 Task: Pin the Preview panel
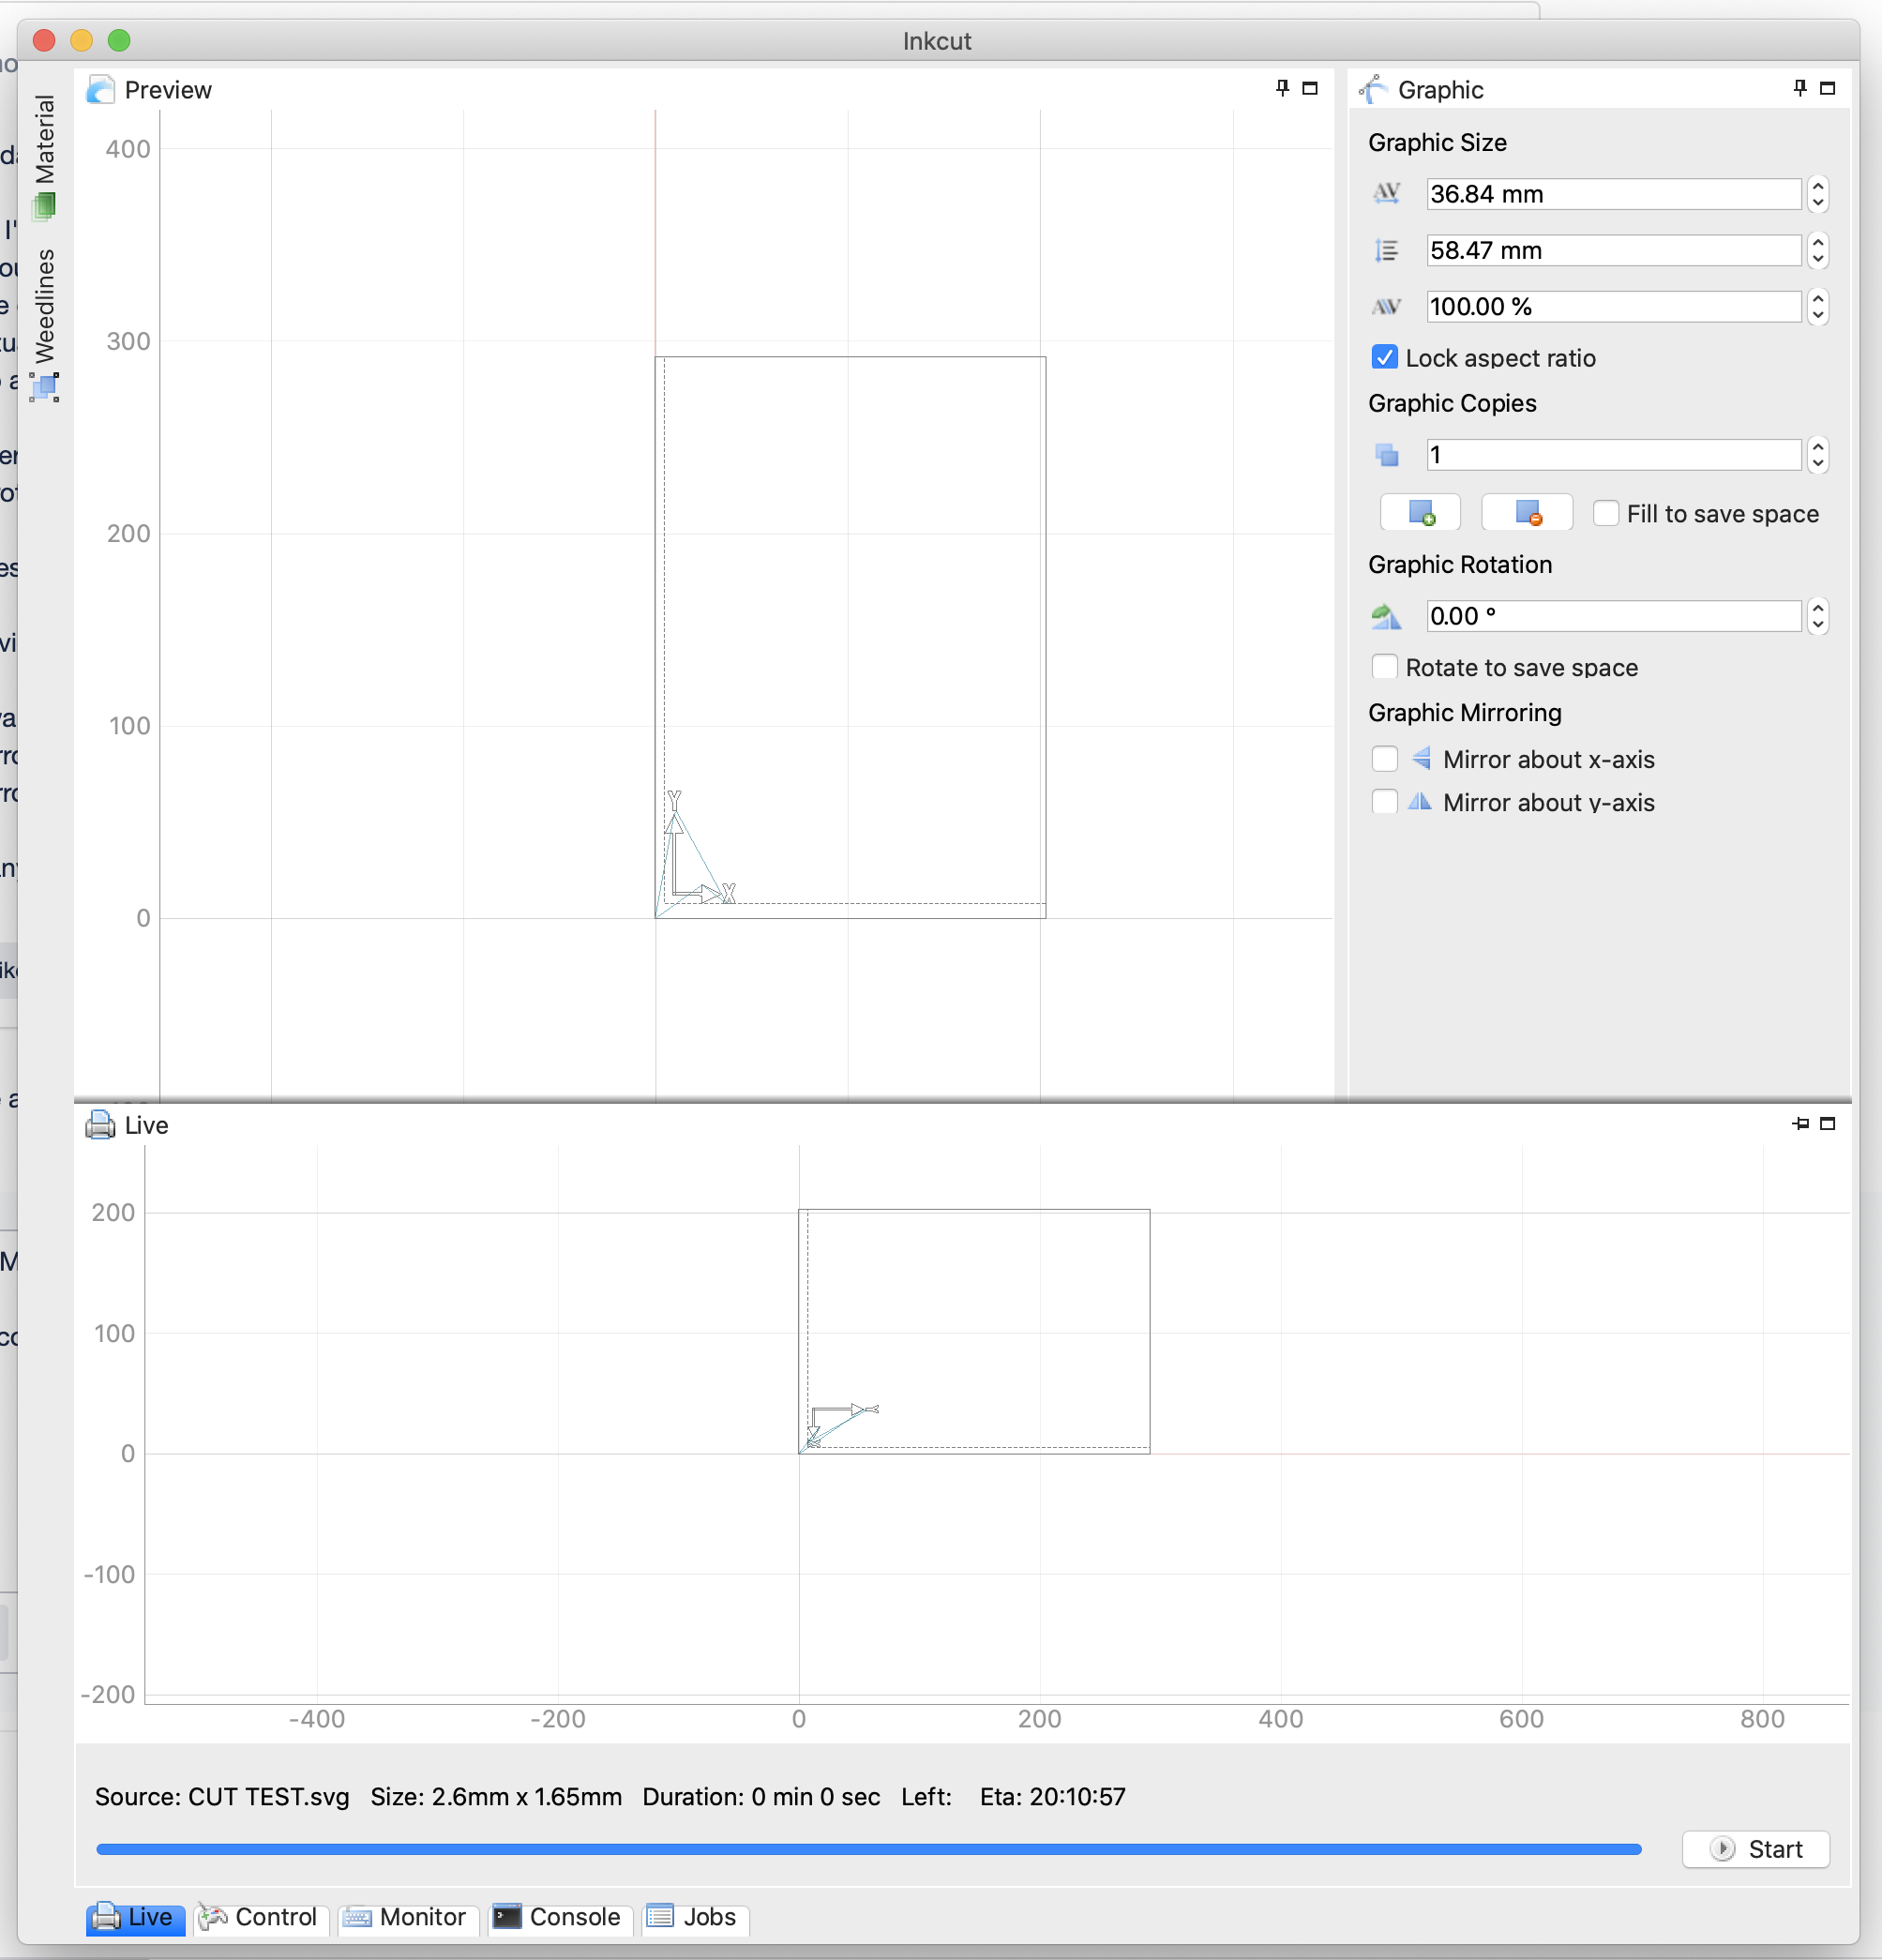pos(1282,88)
